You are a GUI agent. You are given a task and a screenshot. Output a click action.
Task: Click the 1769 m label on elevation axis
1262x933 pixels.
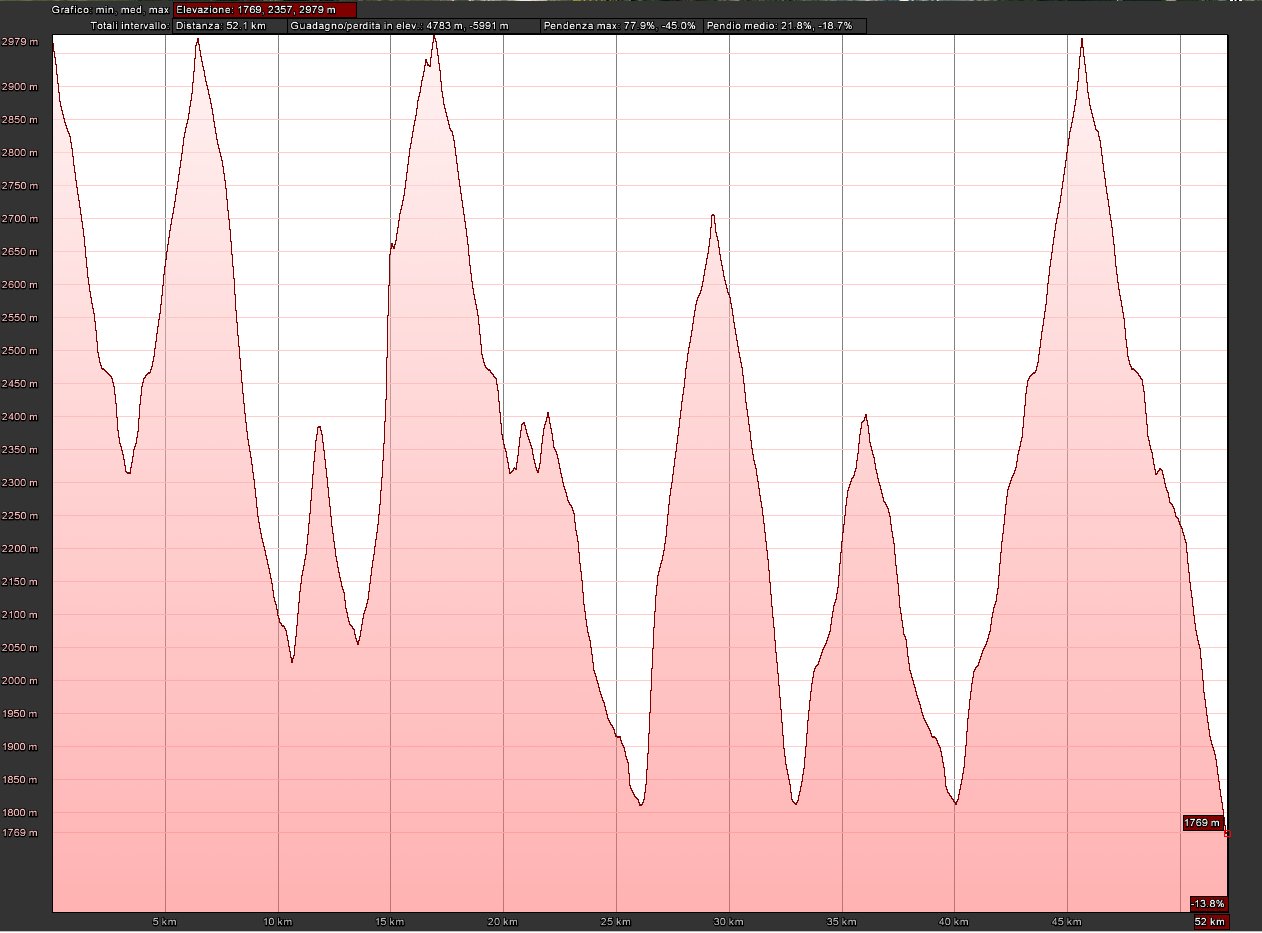pyautogui.click(x=20, y=833)
